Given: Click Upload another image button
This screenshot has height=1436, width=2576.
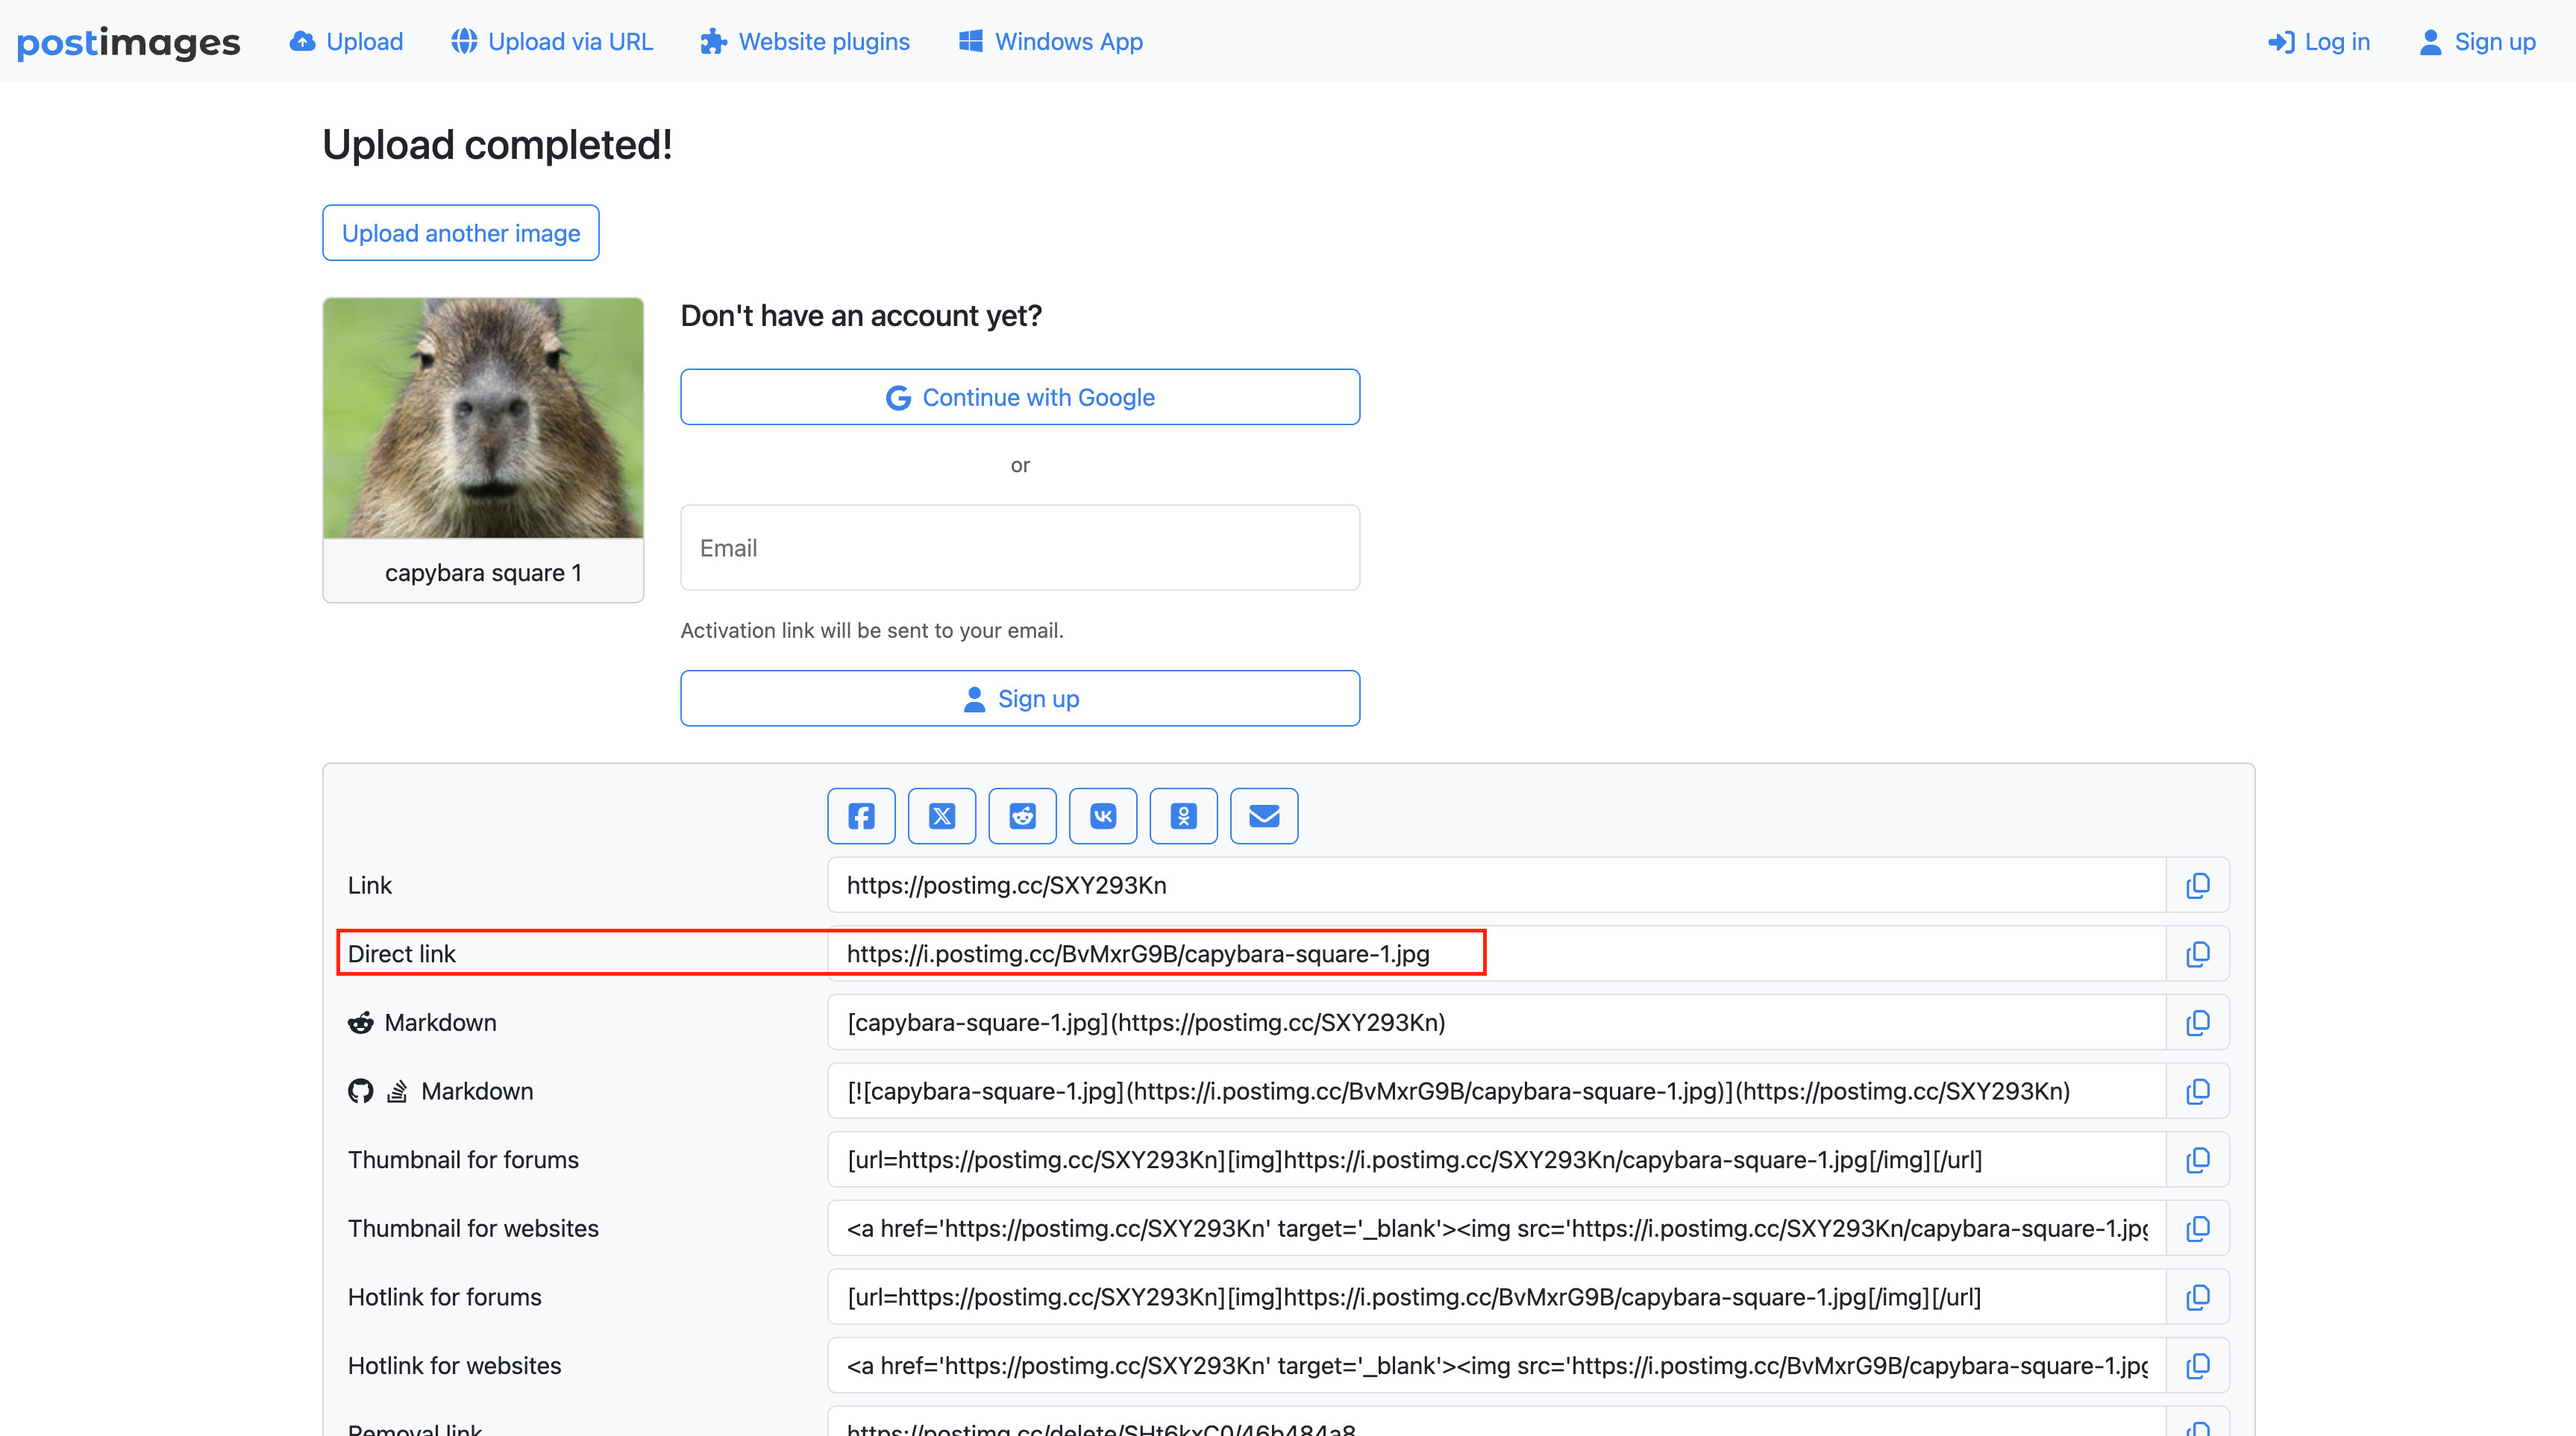Looking at the screenshot, I should tap(461, 233).
